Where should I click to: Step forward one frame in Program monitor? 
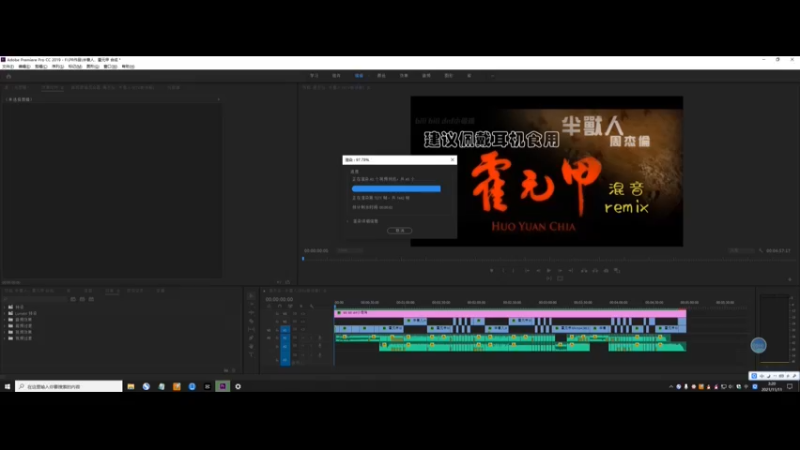pyautogui.click(x=560, y=270)
